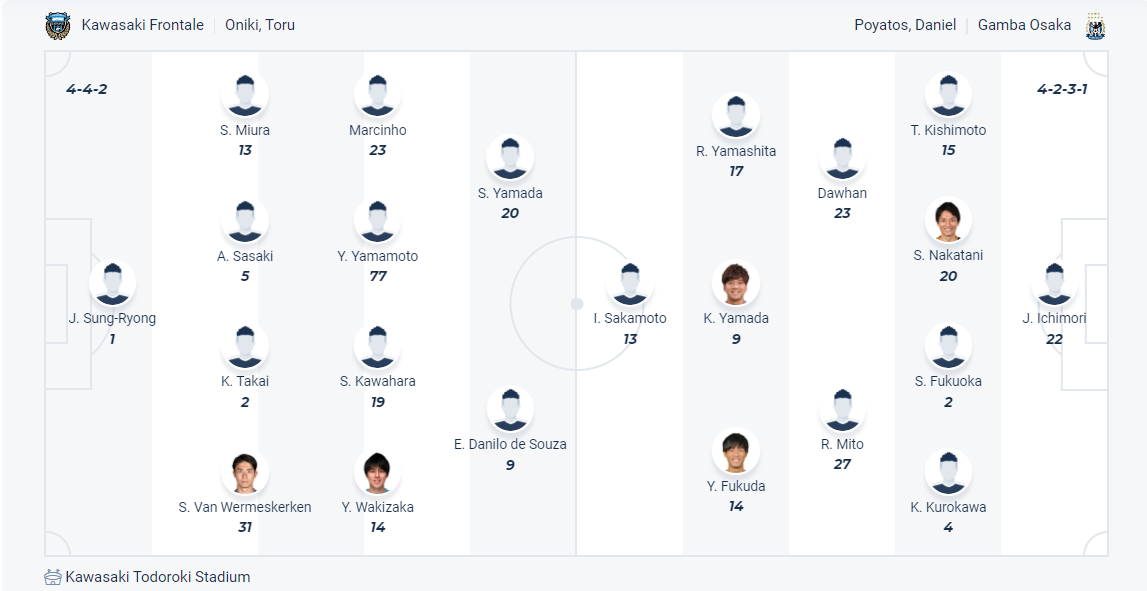1147x591 pixels.
Task: Click the Kawasaki Frontale club crest
Action: click(58, 25)
